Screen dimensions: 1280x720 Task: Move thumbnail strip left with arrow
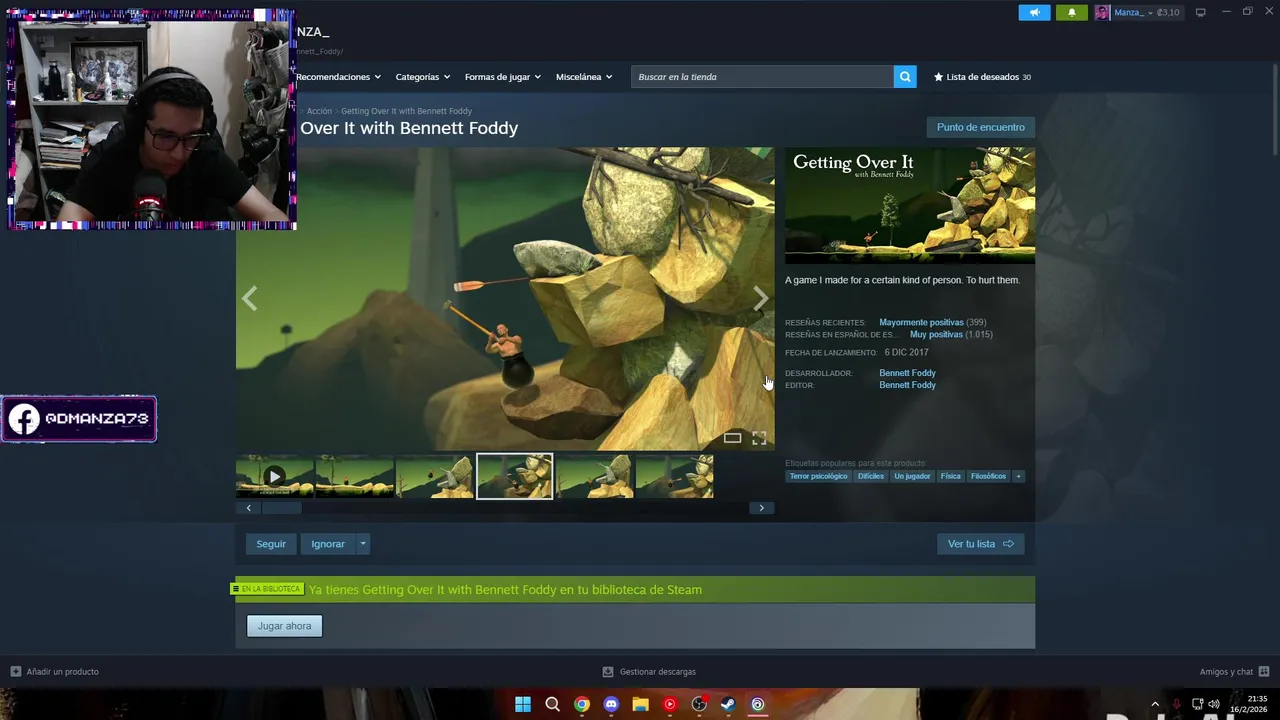(248, 508)
